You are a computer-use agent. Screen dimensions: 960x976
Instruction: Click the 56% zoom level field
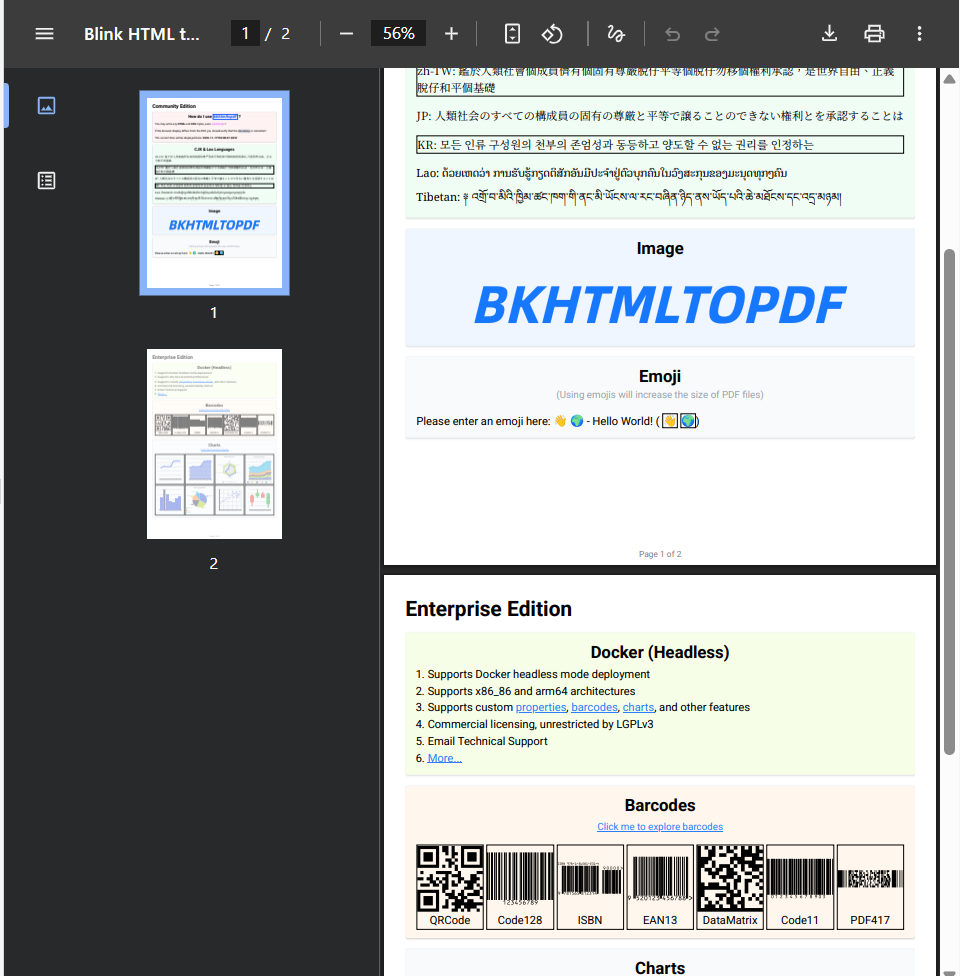click(398, 33)
